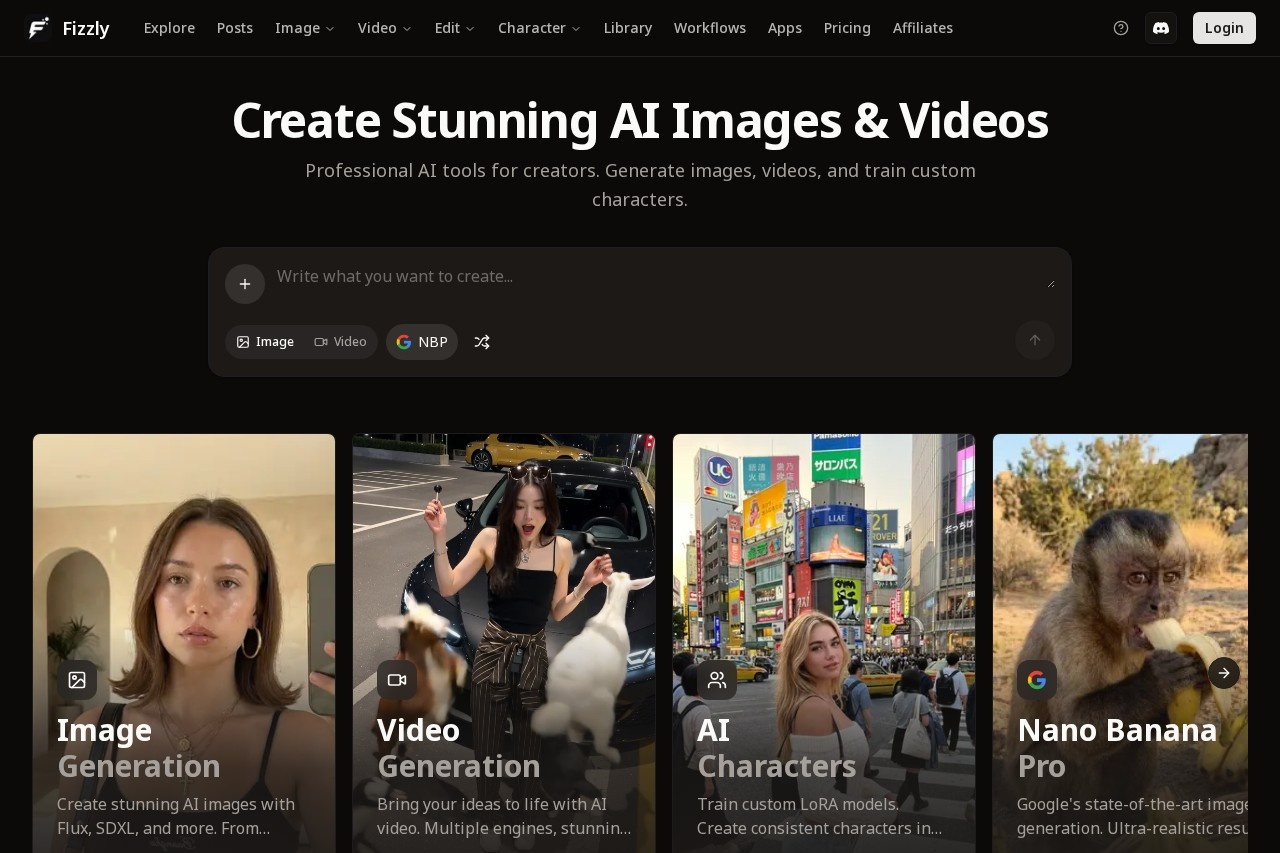The width and height of the screenshot is (1280, 853).
Task: Open the AI Characters card
Action: click(824, 640)
